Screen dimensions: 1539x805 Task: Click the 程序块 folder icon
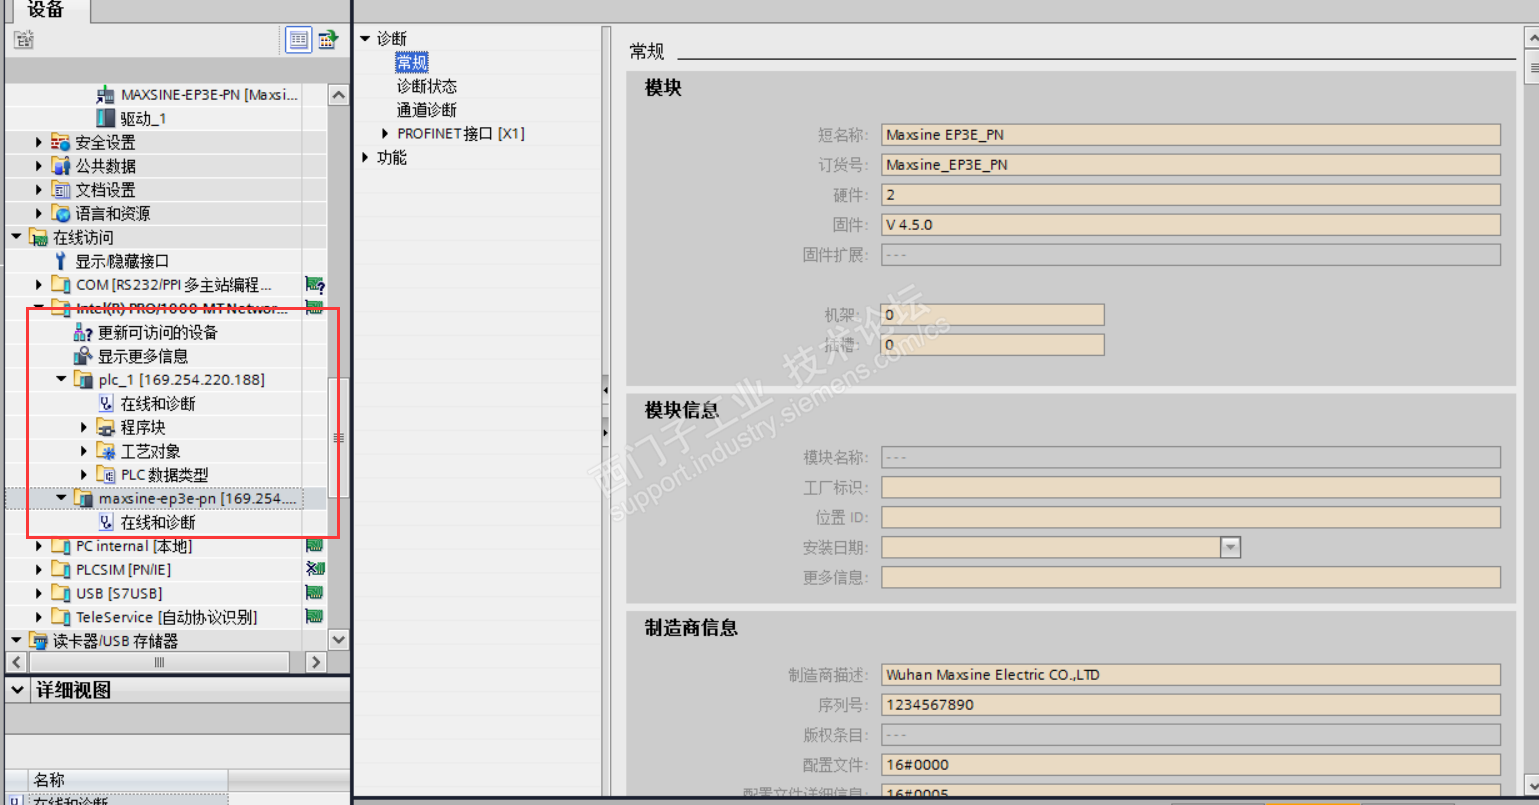tap(106, 428)
